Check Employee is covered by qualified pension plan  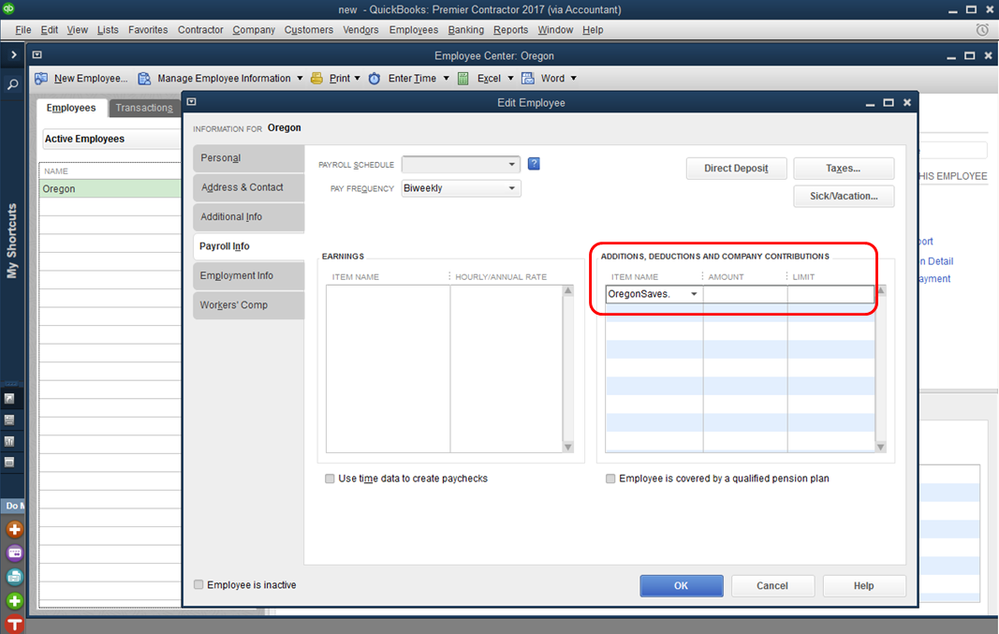click(610, 479)
